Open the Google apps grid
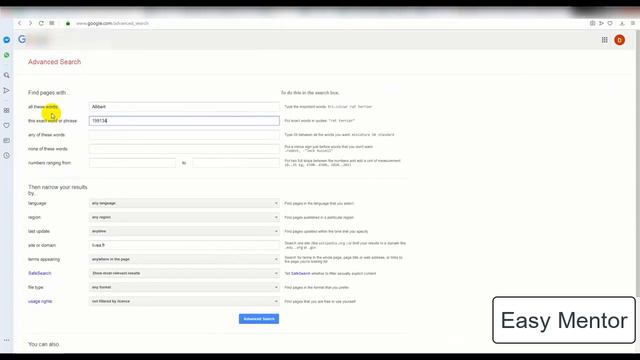 point(604,40)
